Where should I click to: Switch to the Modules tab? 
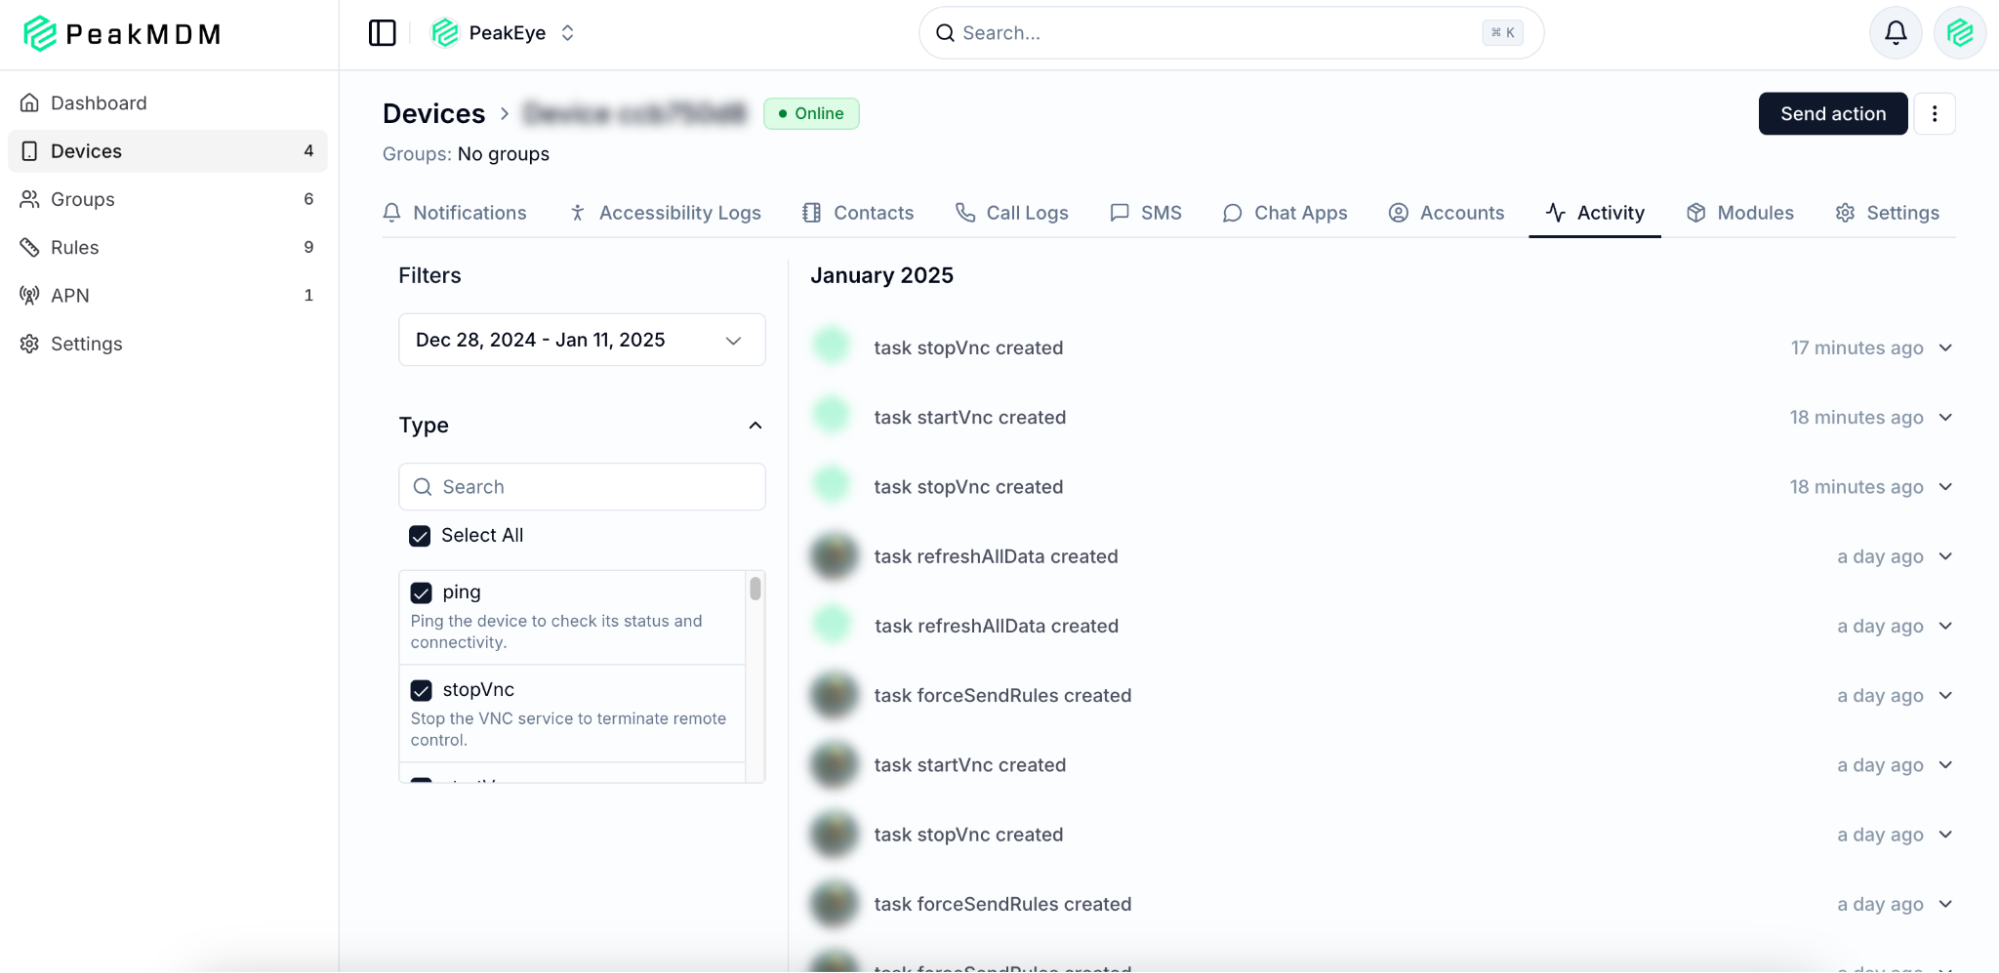1740,213
